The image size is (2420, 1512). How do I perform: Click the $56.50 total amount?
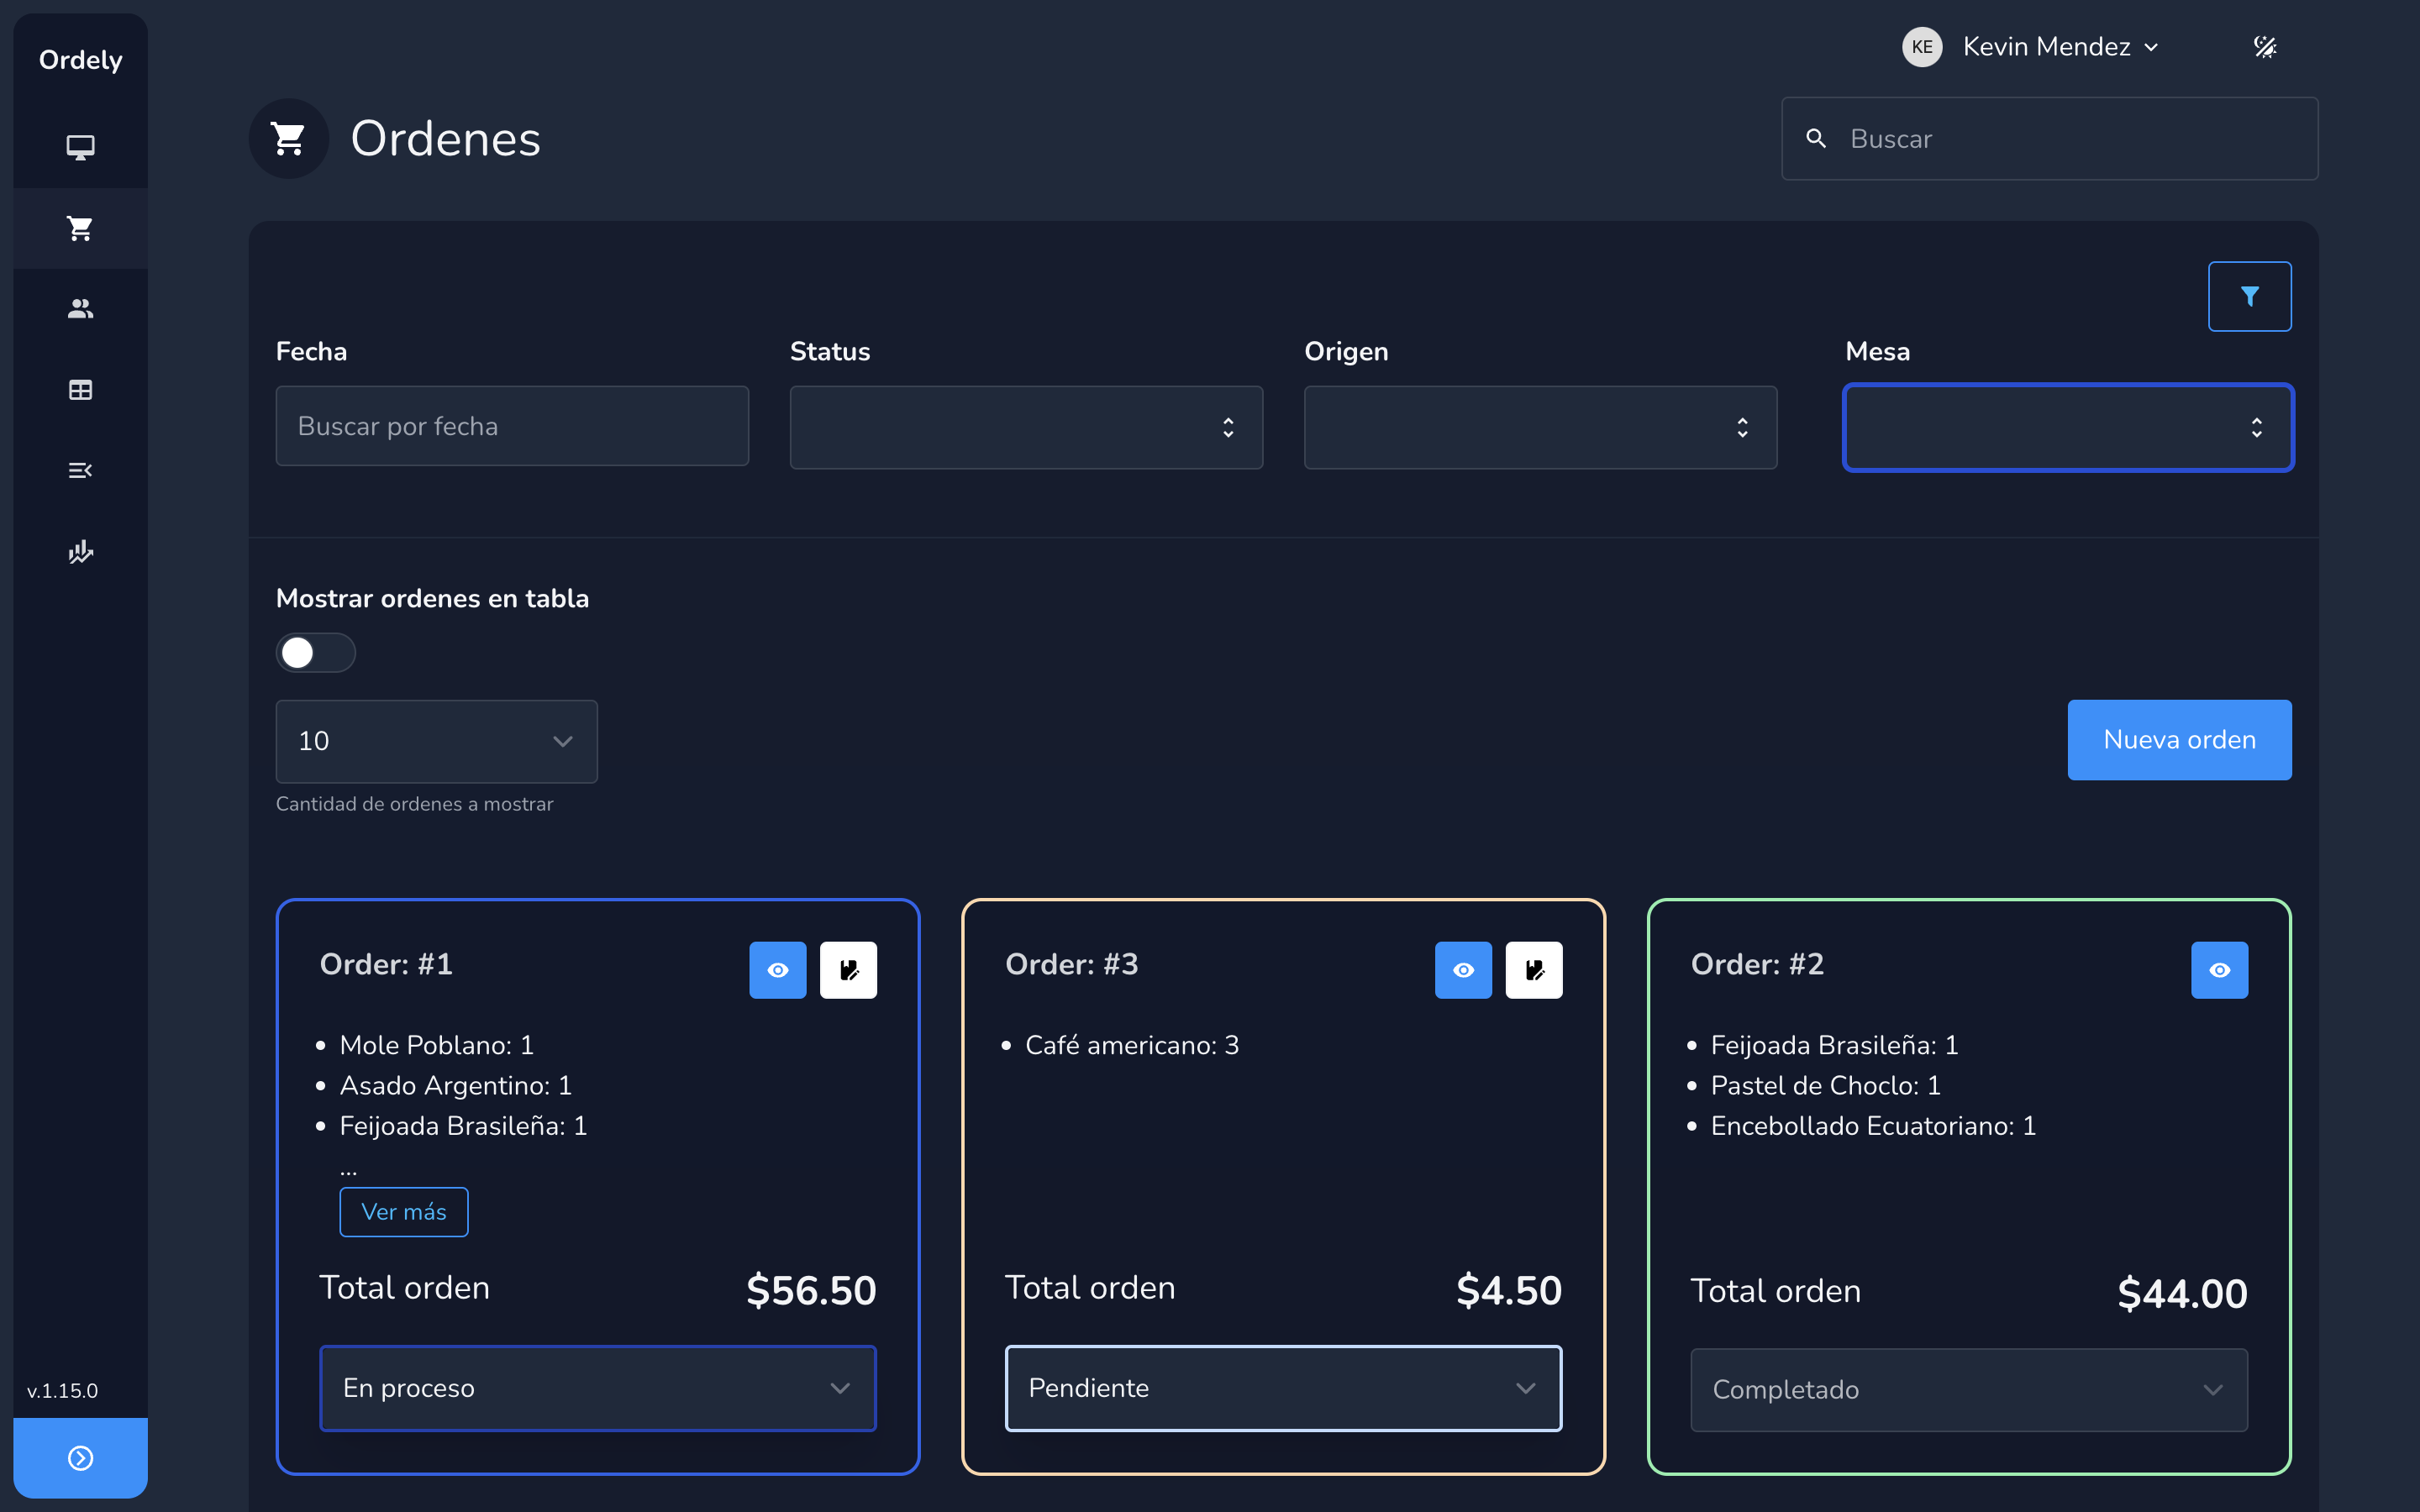811,1291
